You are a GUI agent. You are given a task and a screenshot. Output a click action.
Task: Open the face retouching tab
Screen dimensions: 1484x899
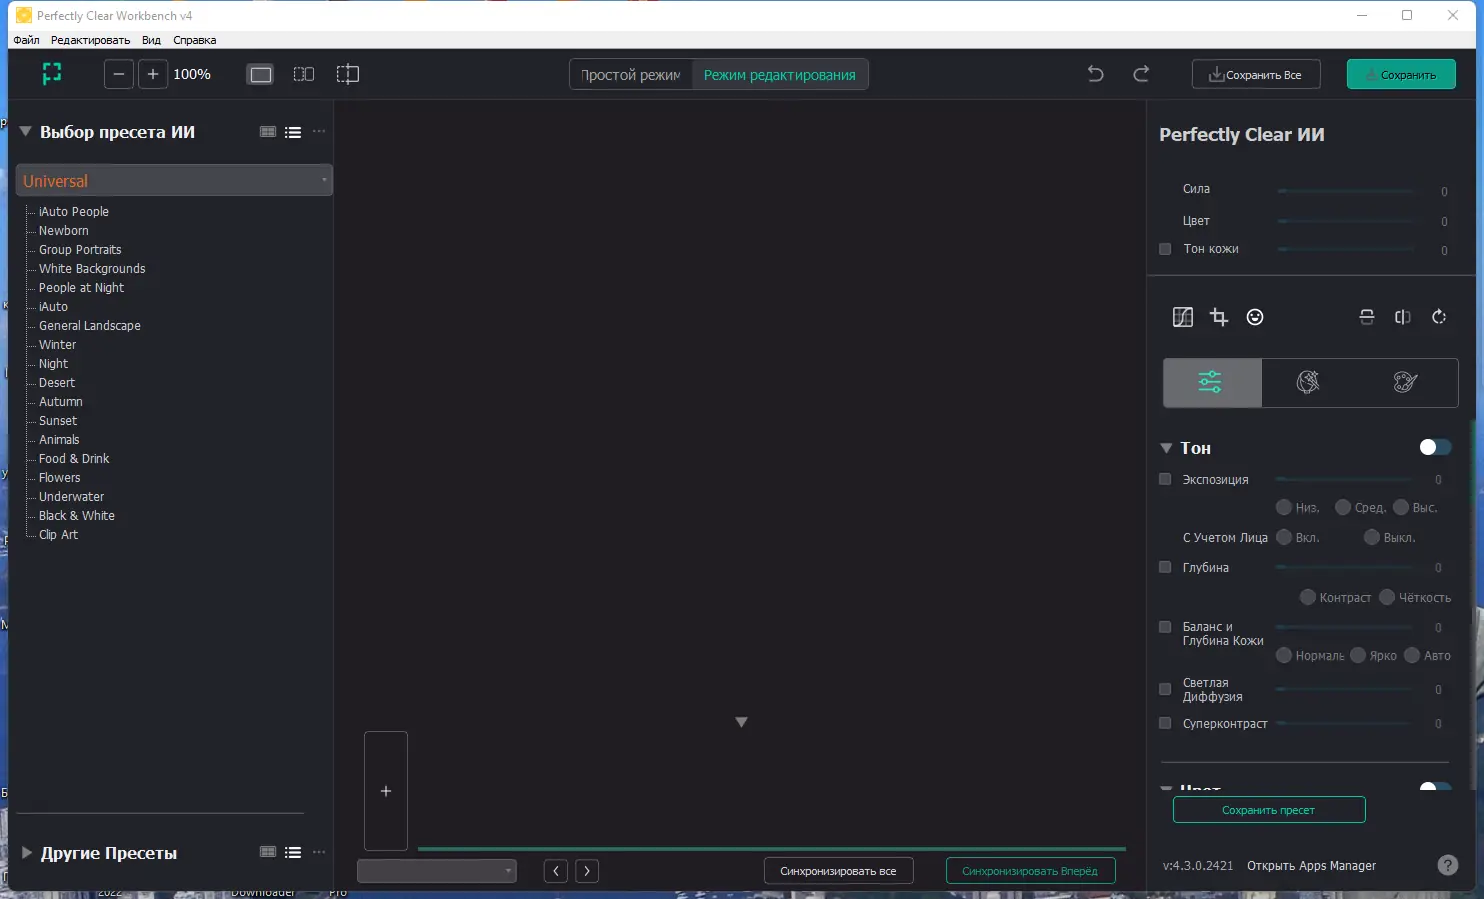point(1308,382)
